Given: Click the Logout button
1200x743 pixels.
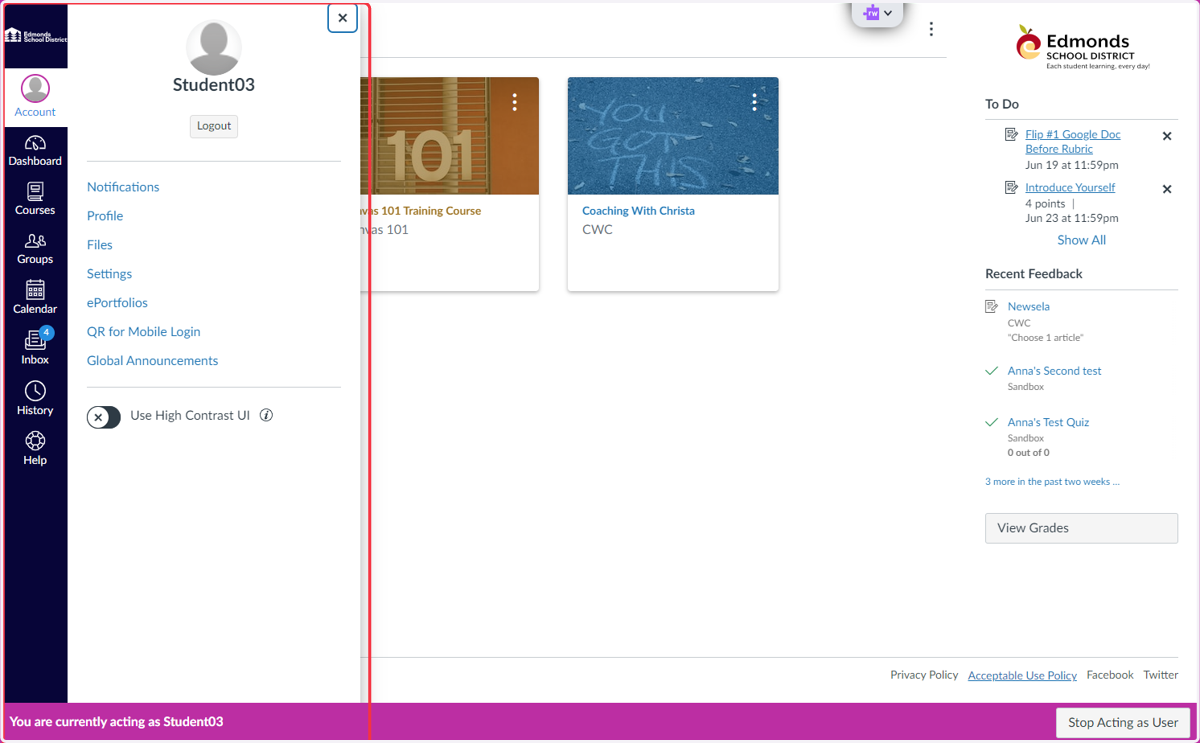Looking at the screenshot, I should pyautogui.click(x=214, y=126).
